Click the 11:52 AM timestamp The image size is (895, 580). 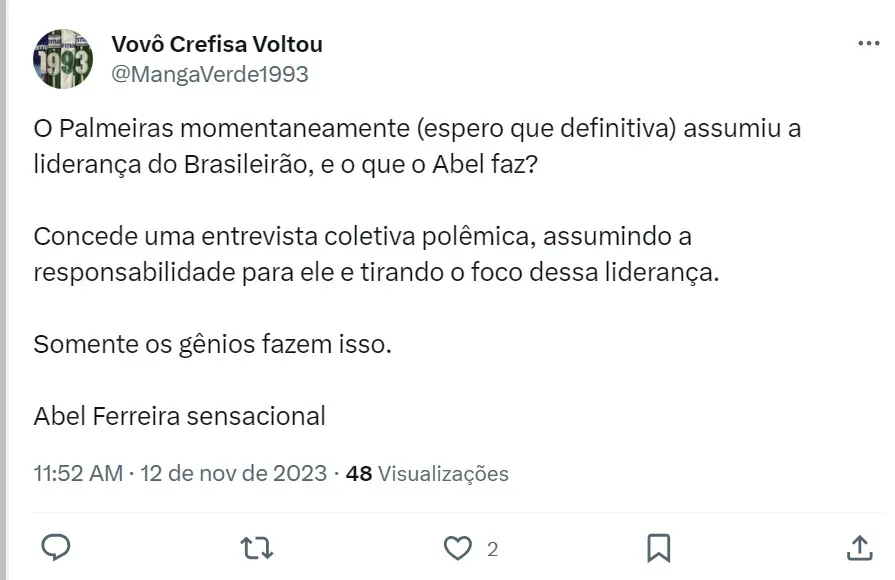[78, 473]
